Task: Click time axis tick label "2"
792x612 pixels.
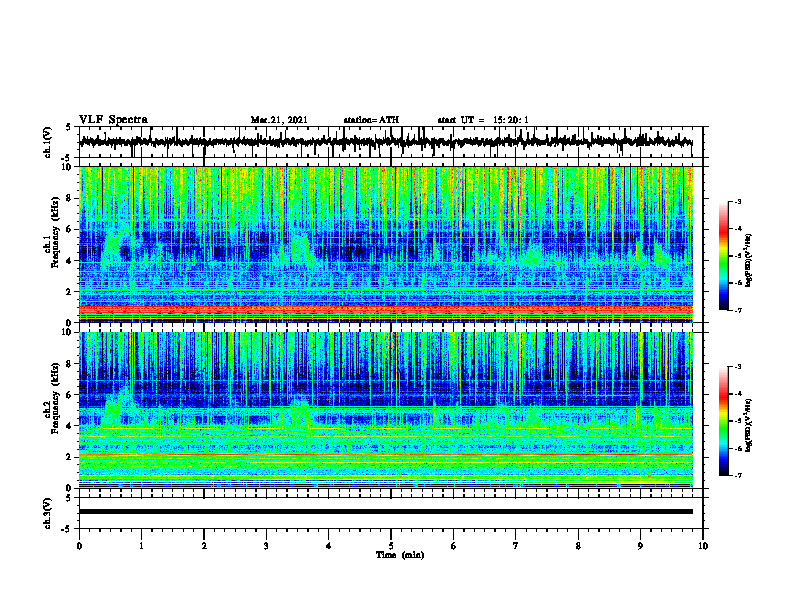Action: point(204,546)
